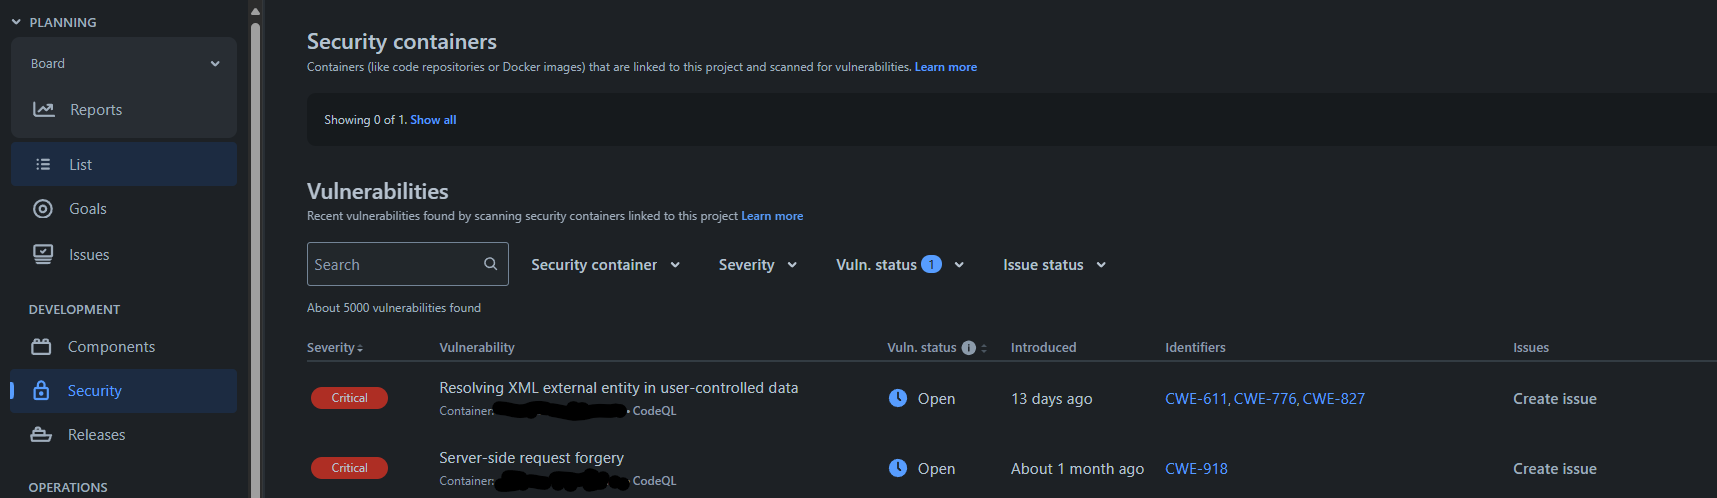
Task: Sort by Severity column
Action: [x=335, y=348]
